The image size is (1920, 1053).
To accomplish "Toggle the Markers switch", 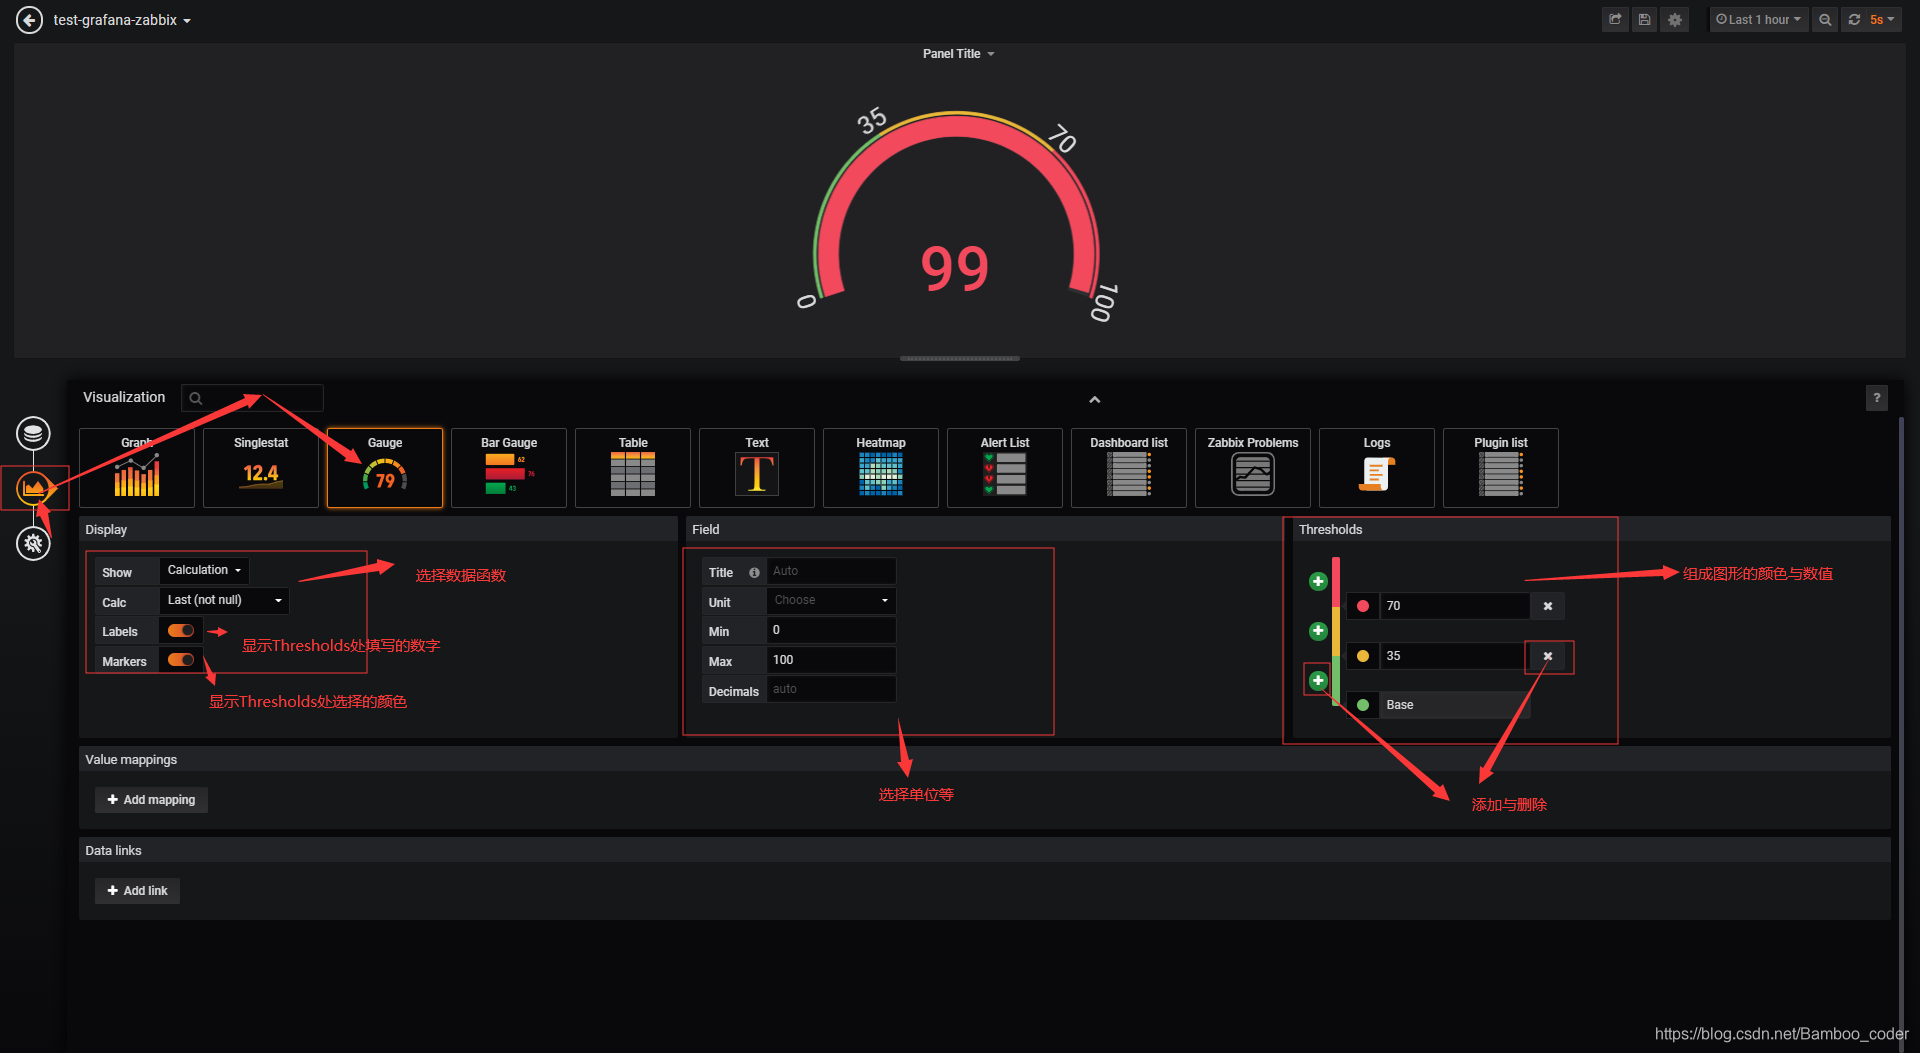I will pos(181,660).
